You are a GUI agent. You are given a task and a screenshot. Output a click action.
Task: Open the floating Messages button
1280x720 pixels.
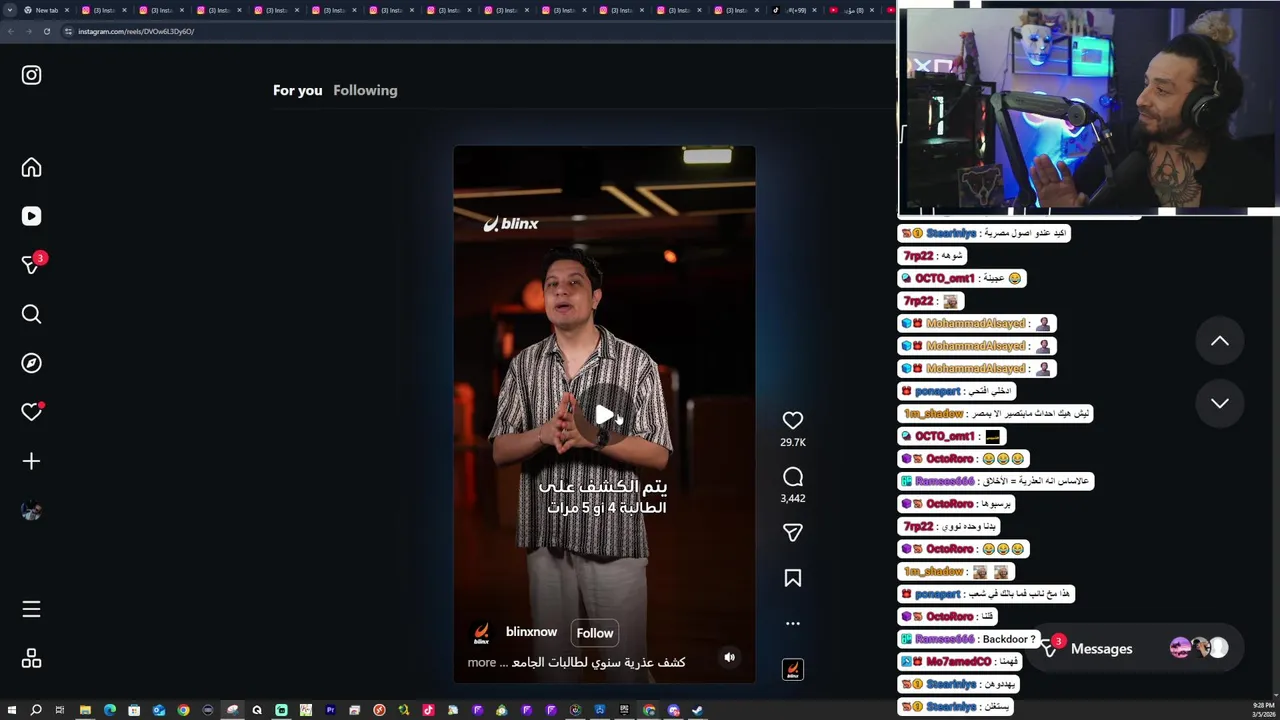click(x=1136, y=649)
